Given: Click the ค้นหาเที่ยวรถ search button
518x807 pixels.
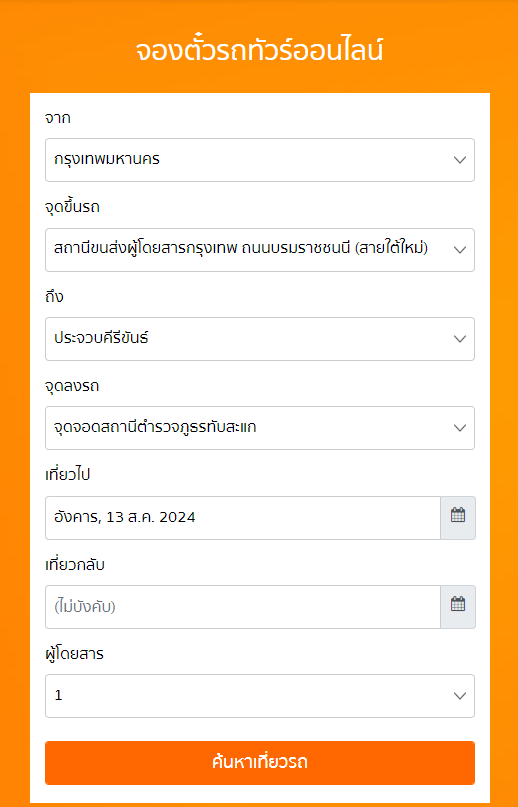Looking at the screenshot, I should (260, 763).
